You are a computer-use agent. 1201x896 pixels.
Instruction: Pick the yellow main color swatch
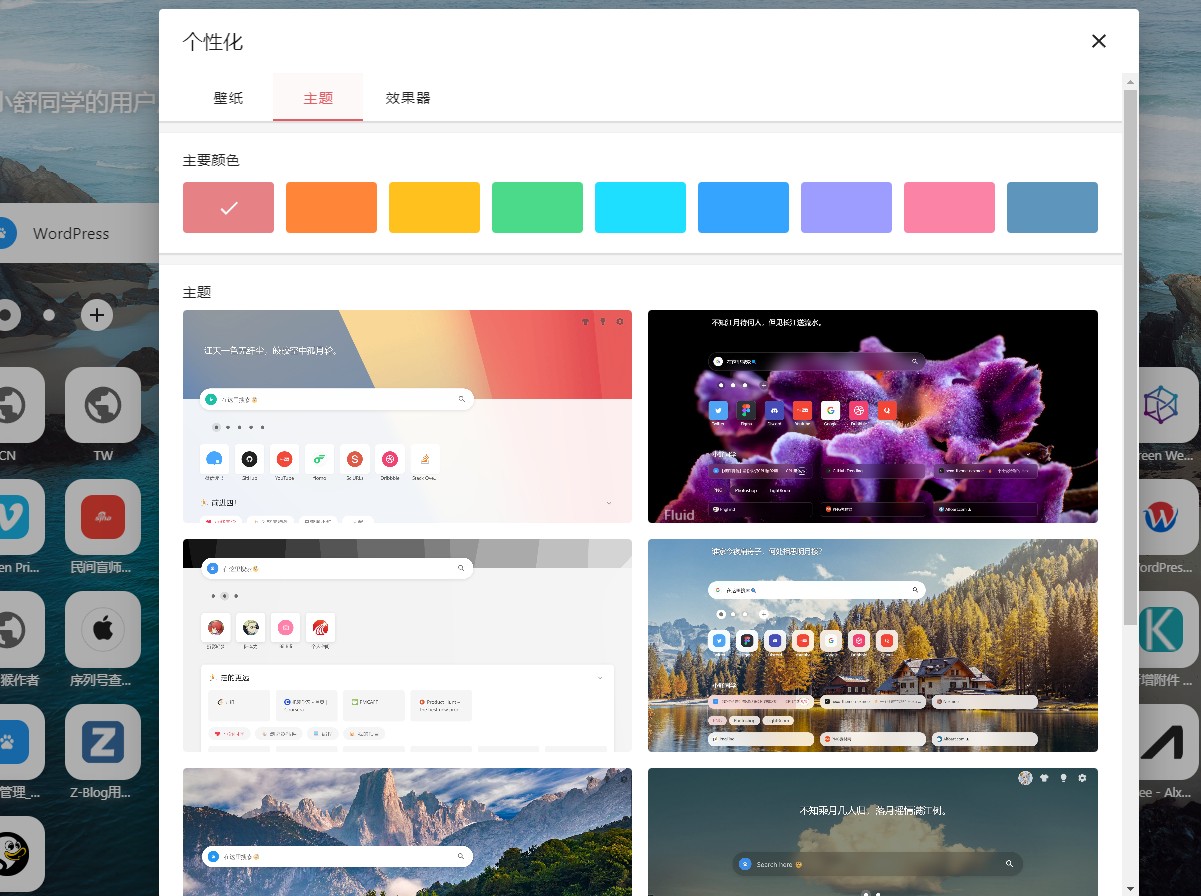coord(434,207)
